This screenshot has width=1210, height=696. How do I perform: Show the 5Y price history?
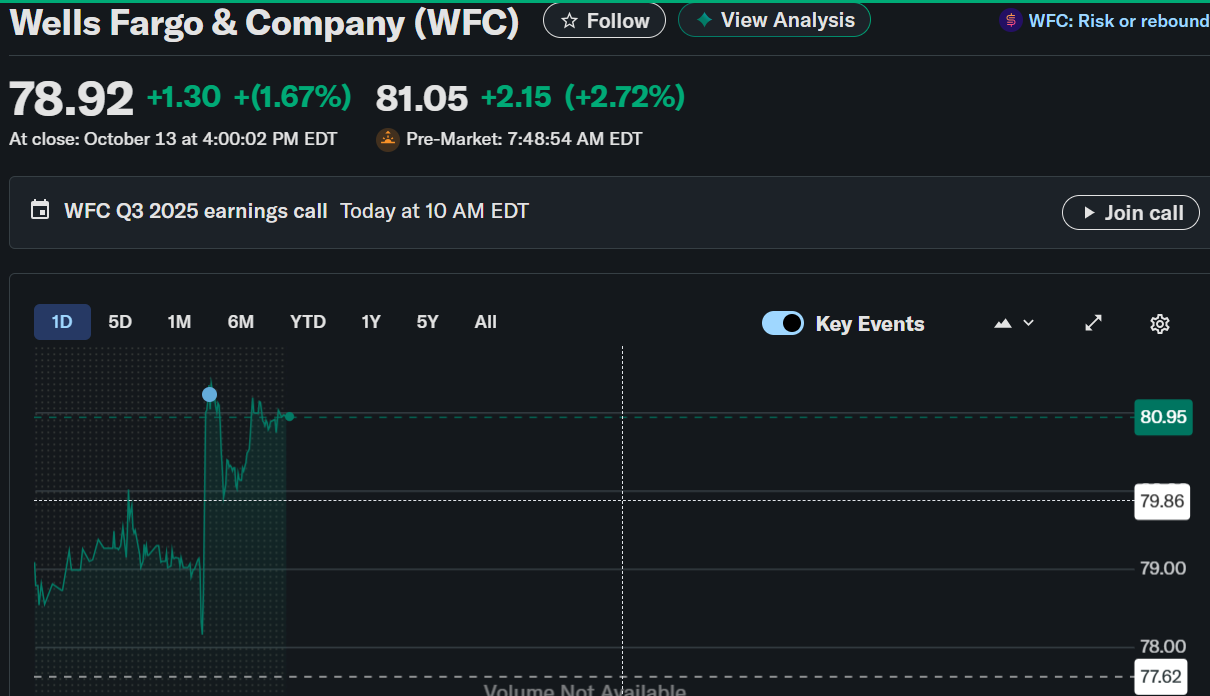click(427, 322)
